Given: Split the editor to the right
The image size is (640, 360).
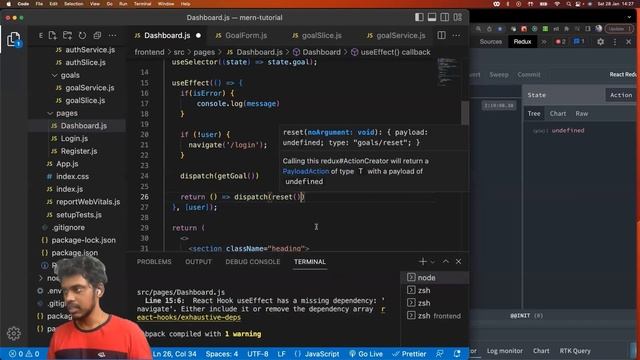Looking at the screenshot, I should [441, 36].
